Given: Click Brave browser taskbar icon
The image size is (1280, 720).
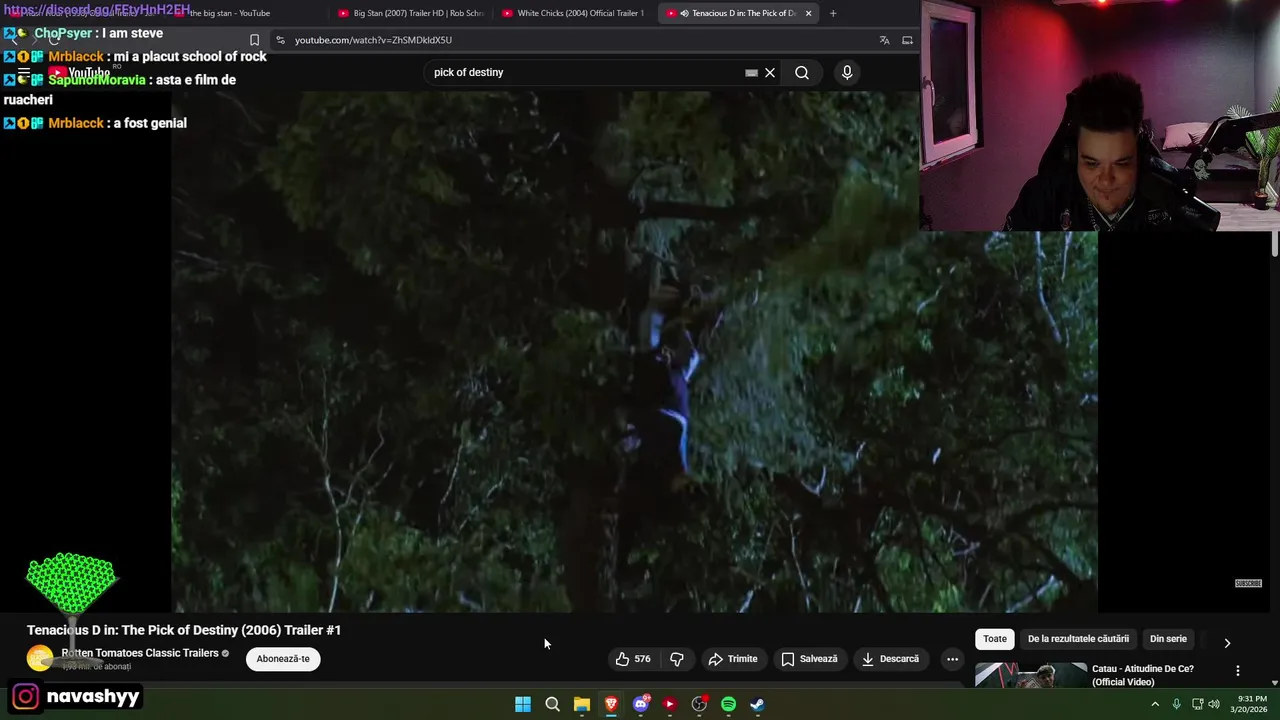Looking at the screenshot, I should 611,704.
